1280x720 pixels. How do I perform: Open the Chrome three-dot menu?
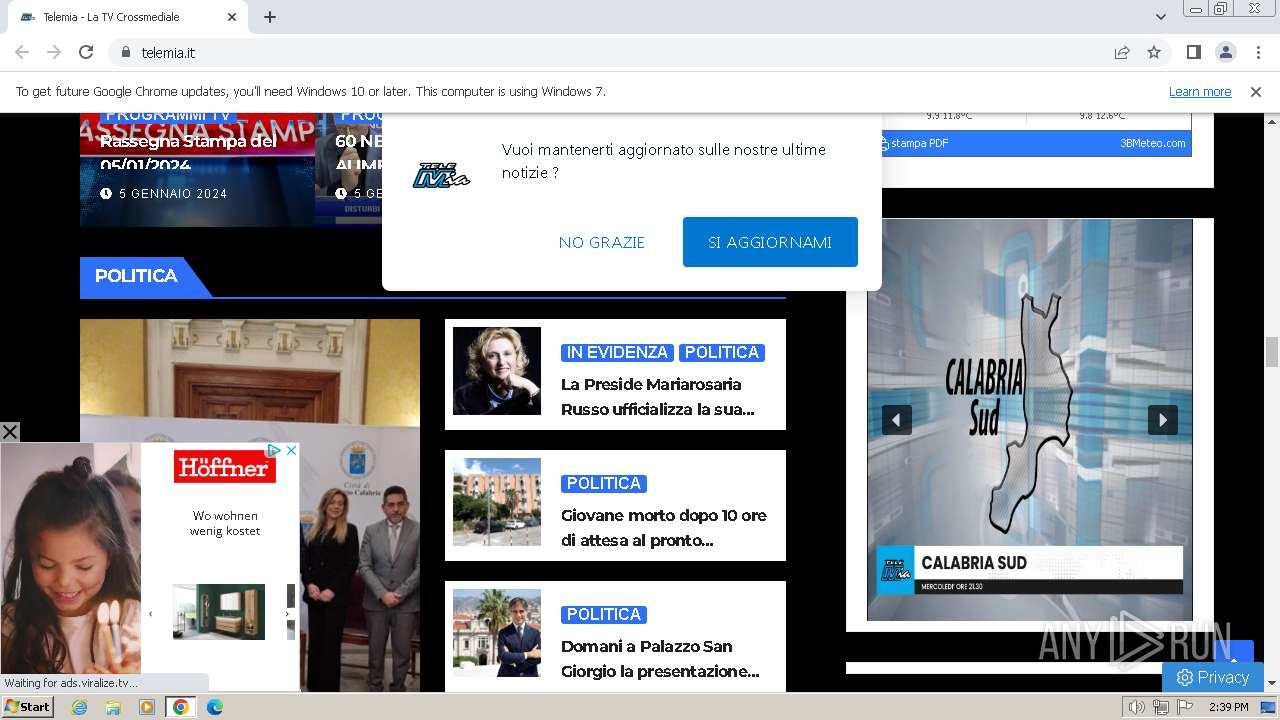click(1257, 52)
